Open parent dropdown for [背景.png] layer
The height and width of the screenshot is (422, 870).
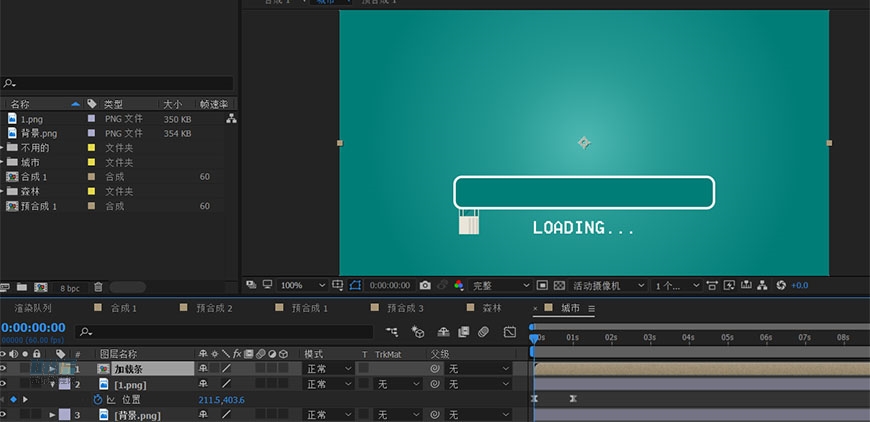coord(479,415)
